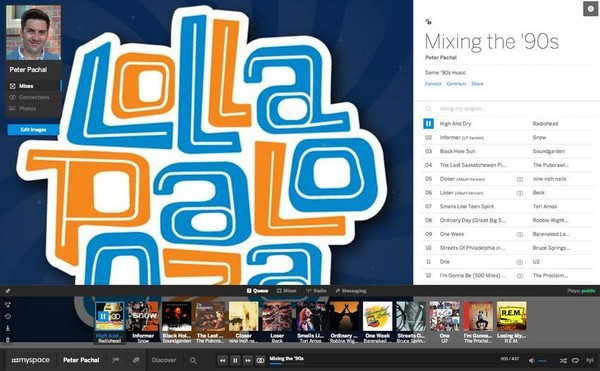Viewport: 600px width, 371px height.
Task: Mute the volume speaker icon
Action: 532,360
